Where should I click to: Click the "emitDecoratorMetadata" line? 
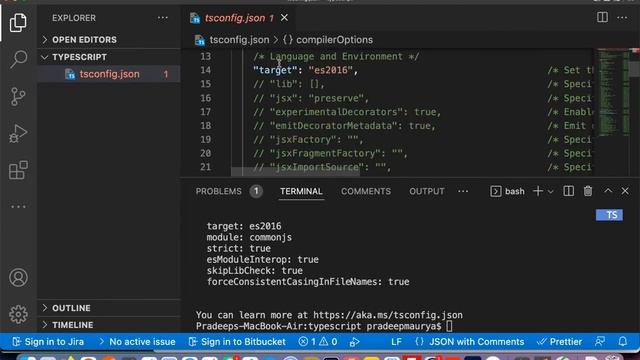click(x=344, y=126)
